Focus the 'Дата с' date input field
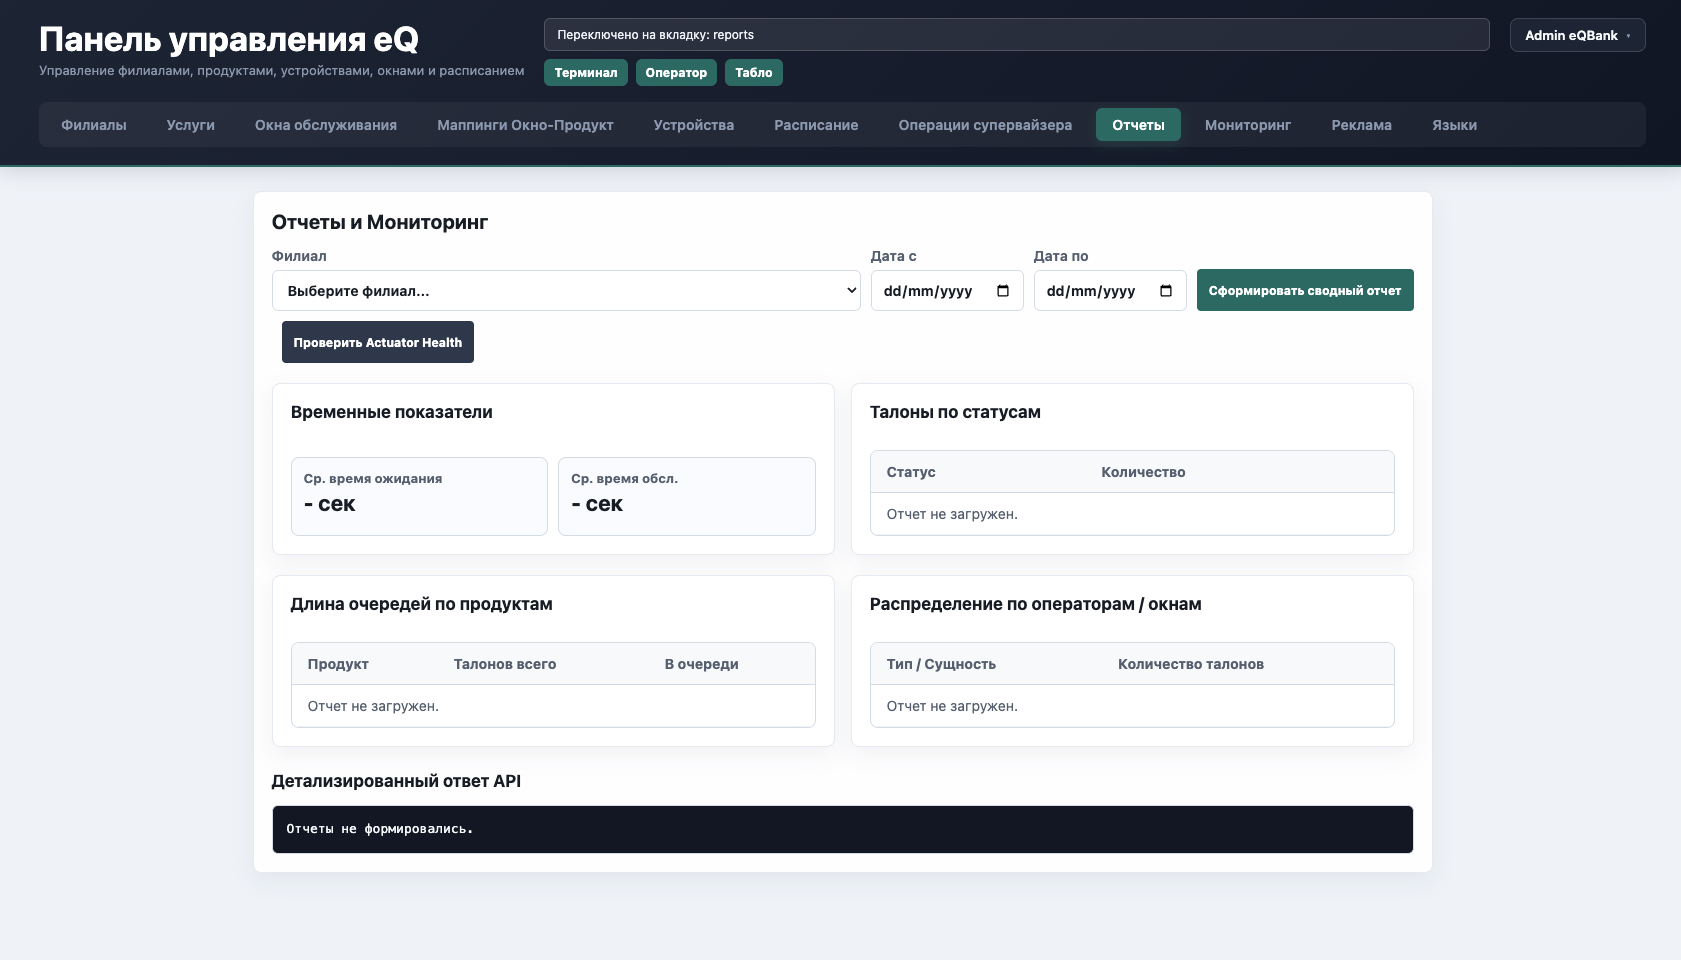 [947, 291]
